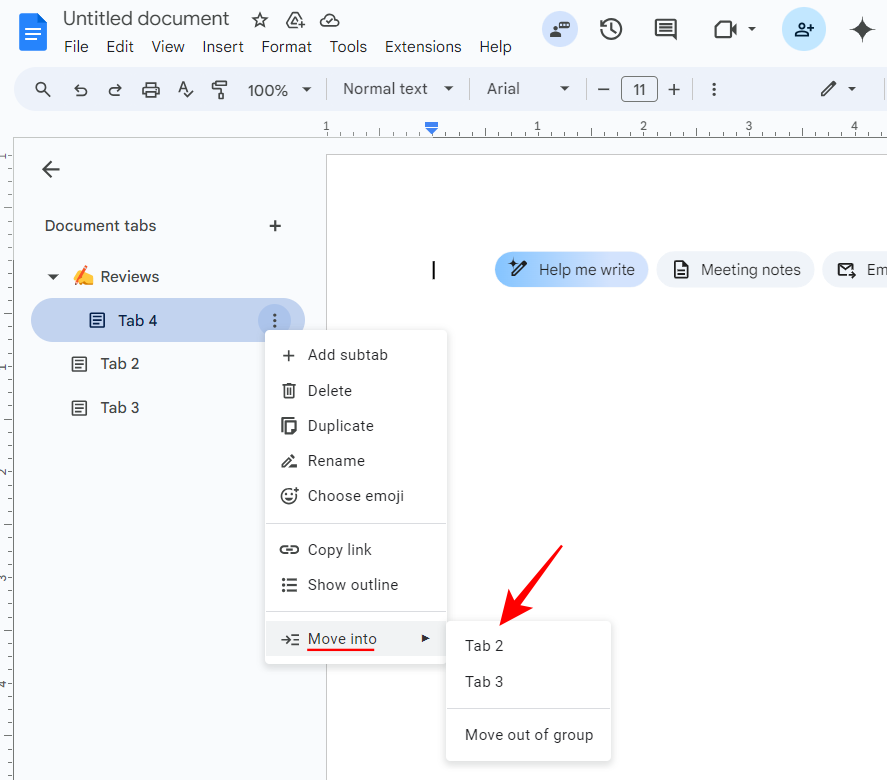Select the Paint format tool

(219, 89)
